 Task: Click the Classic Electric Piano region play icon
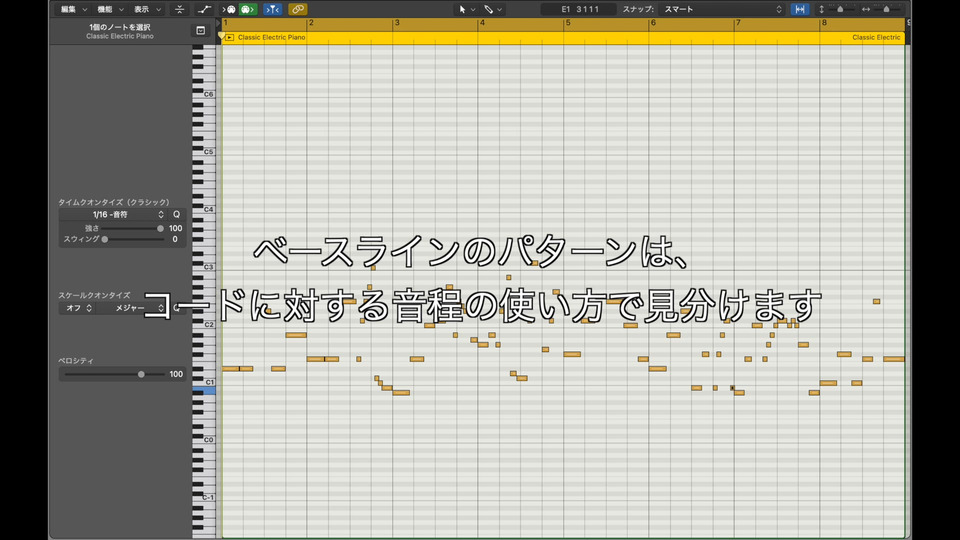coord(230,37)
